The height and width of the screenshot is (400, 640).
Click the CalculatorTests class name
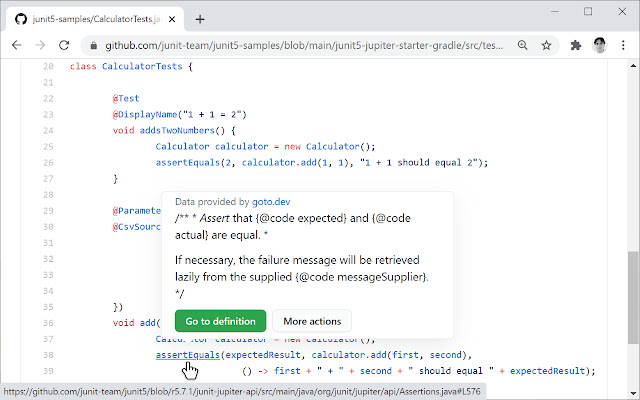click(x=142, y=66)
